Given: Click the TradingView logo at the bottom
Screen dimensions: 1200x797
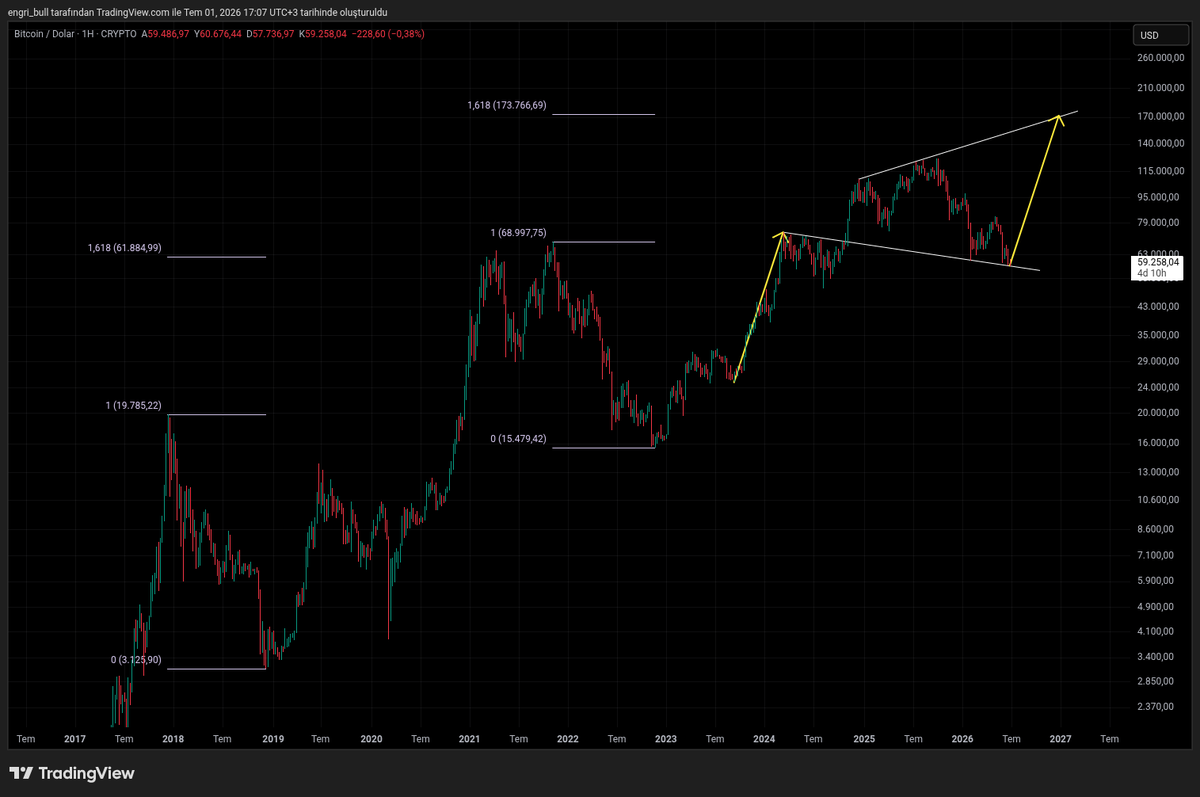Looking at the screenshot, I should pyautogui.click(x=71, y=773).
